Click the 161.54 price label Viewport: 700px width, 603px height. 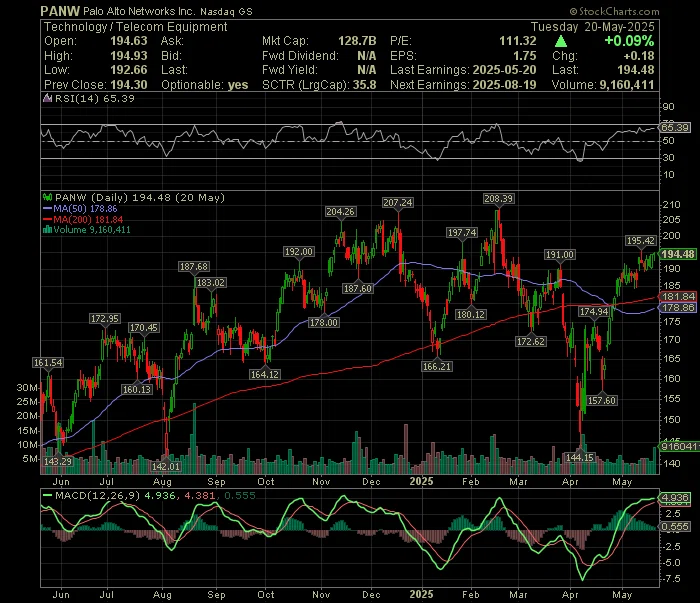click(x=48, y=362)
